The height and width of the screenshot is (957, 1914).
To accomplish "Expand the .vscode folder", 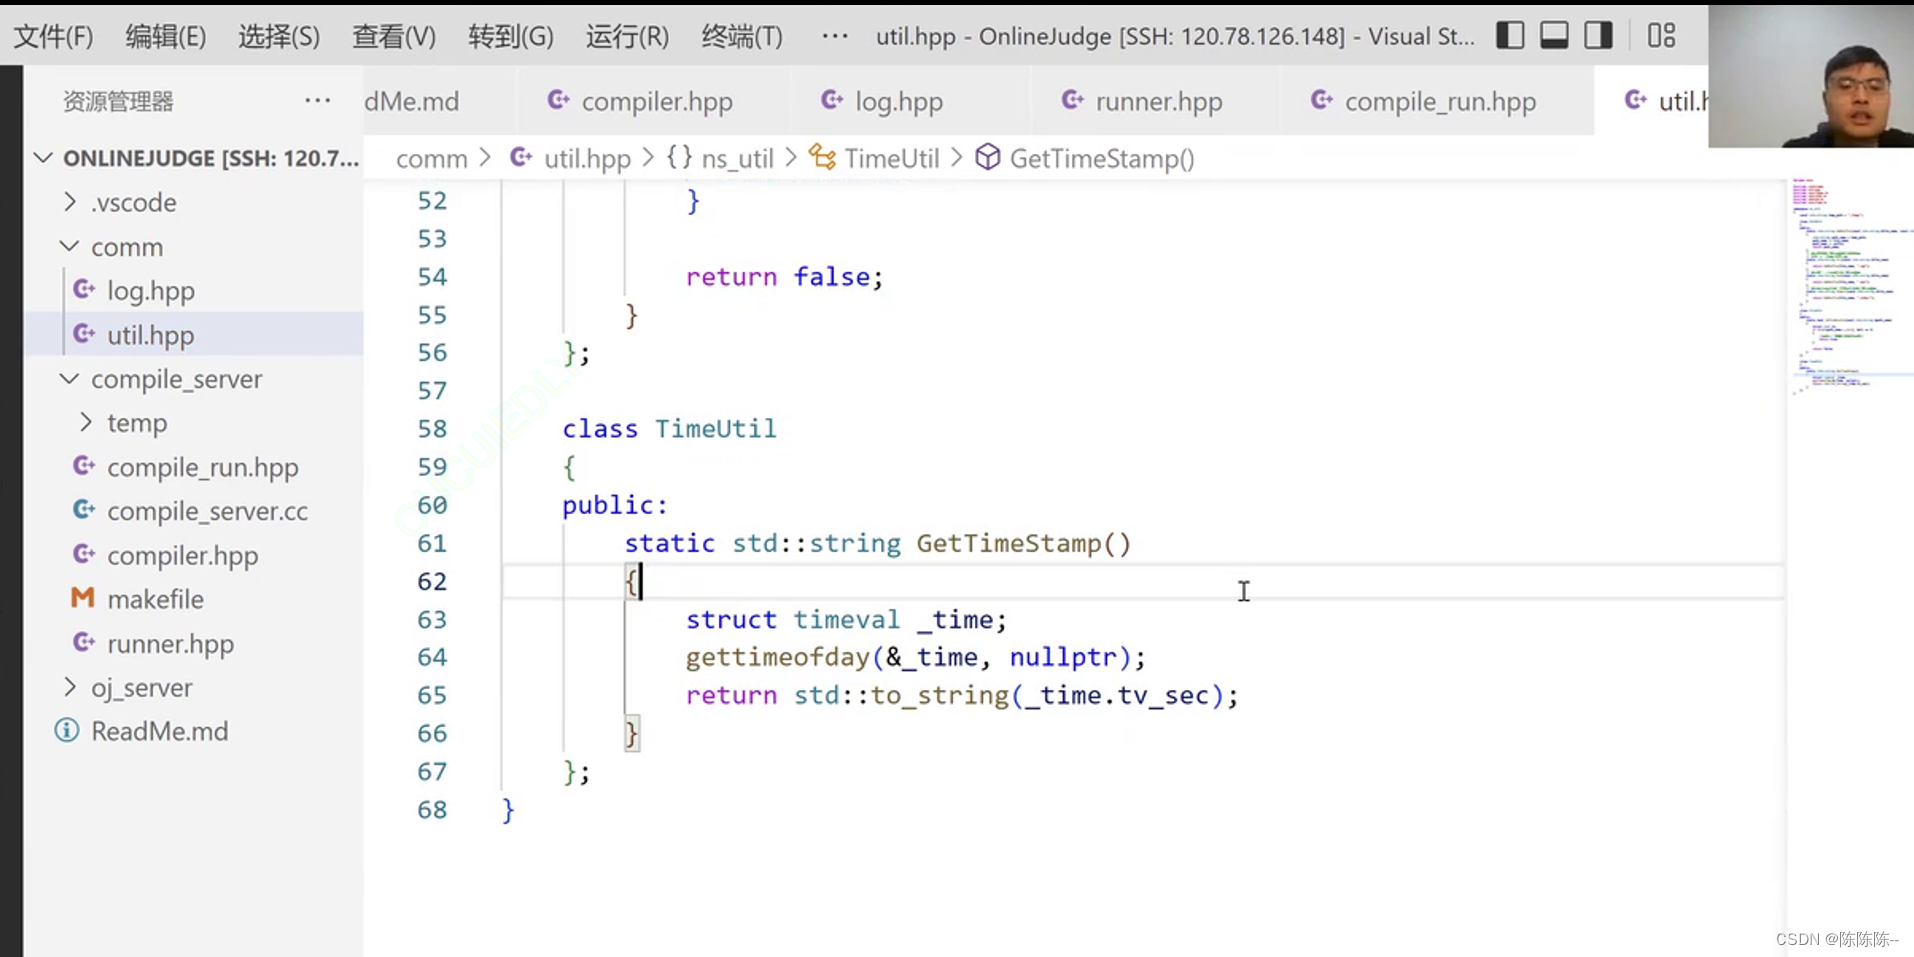I will pyautogui.click(x=69, y=202).
